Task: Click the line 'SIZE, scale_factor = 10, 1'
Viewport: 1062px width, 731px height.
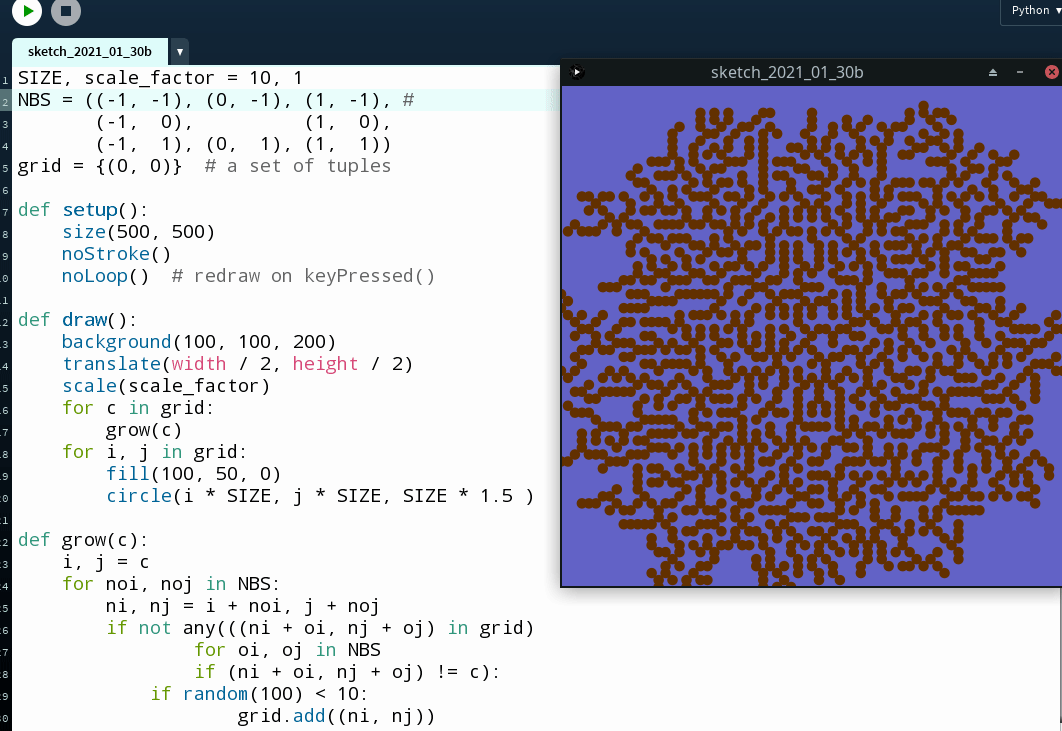Action: pyautogui.click(x=160, y=78)
